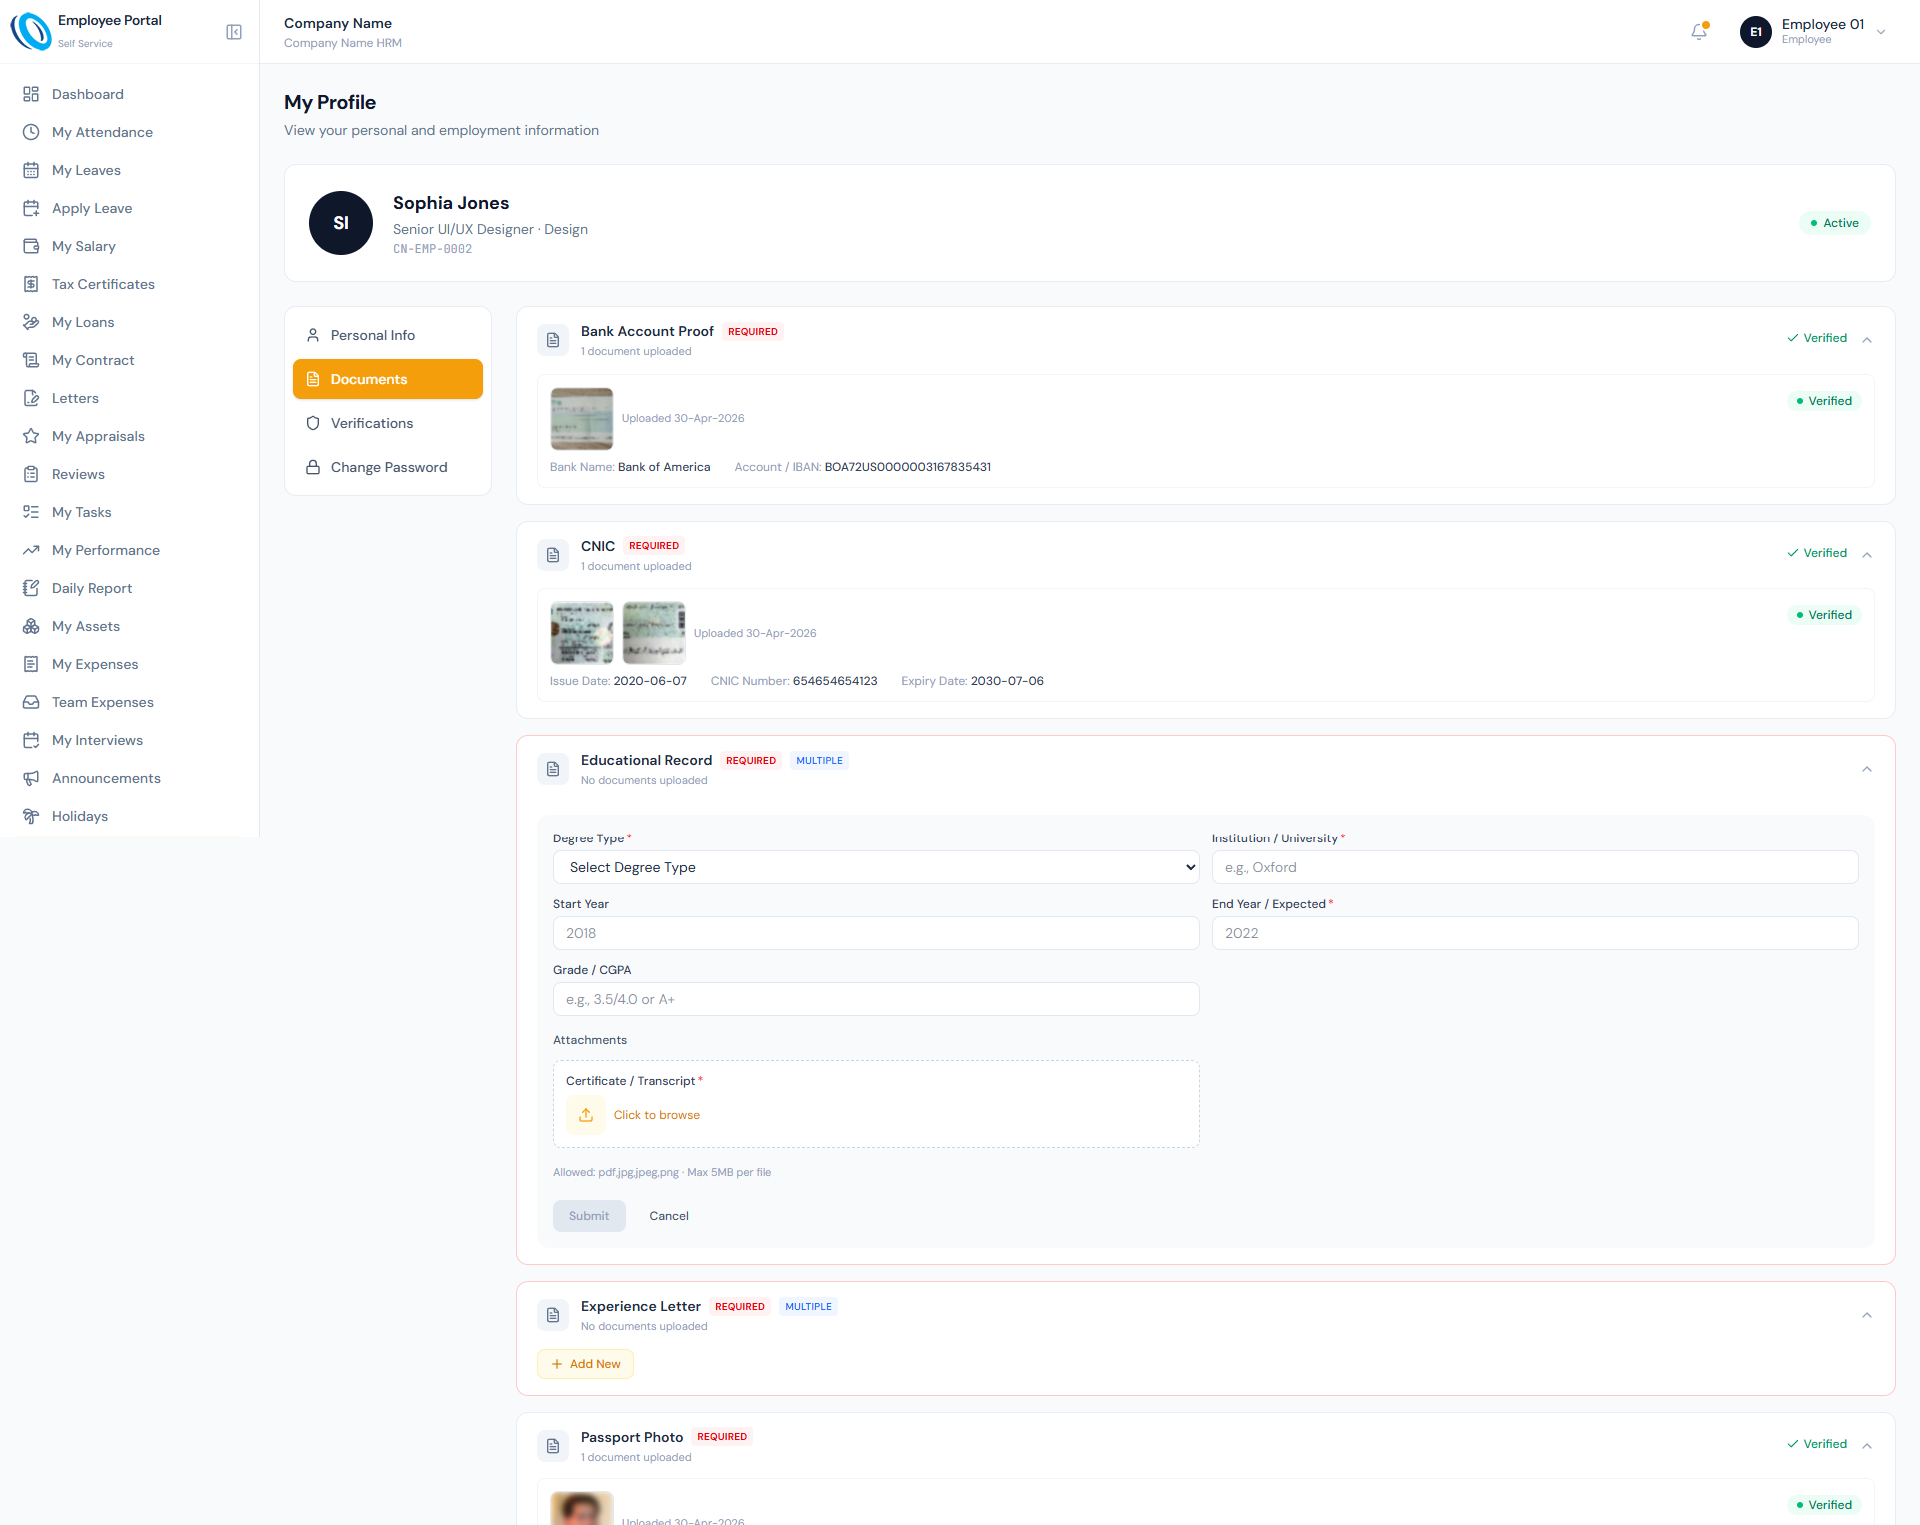The height and width of the screenshot is (1525, 1920).
Task: Click the Employee Portal logo
Action: click(x=31, y=31)
